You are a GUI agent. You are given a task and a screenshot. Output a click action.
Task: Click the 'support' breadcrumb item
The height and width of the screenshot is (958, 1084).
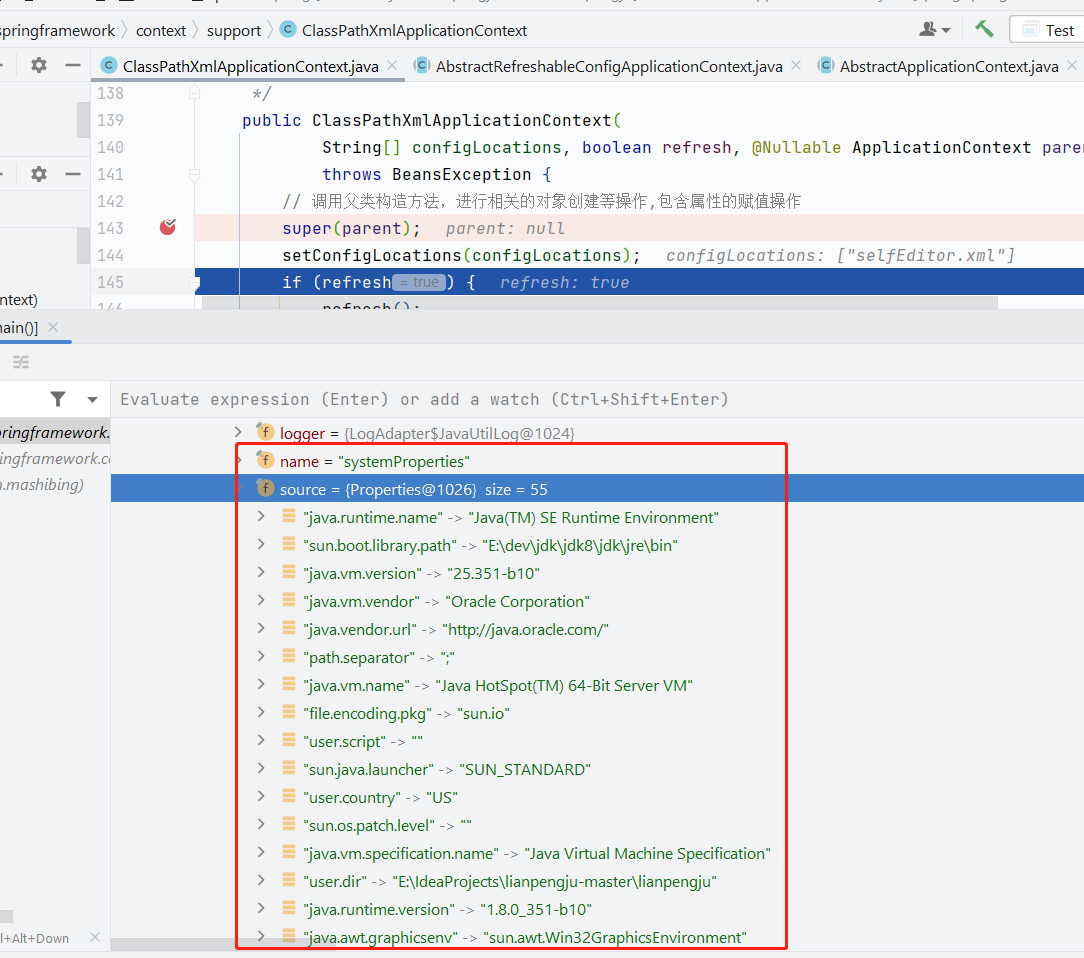click(x=234, y=30)
